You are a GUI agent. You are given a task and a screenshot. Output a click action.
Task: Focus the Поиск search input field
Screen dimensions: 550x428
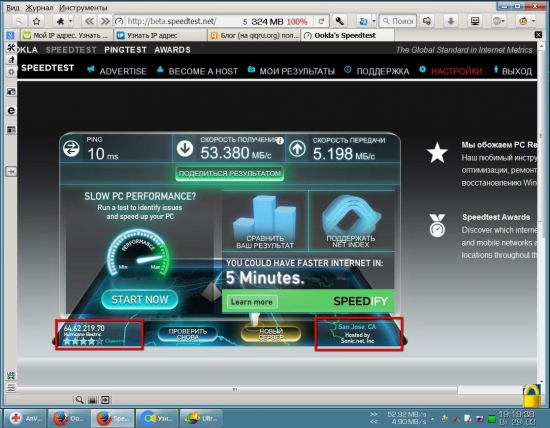click(x=398, y=21)
